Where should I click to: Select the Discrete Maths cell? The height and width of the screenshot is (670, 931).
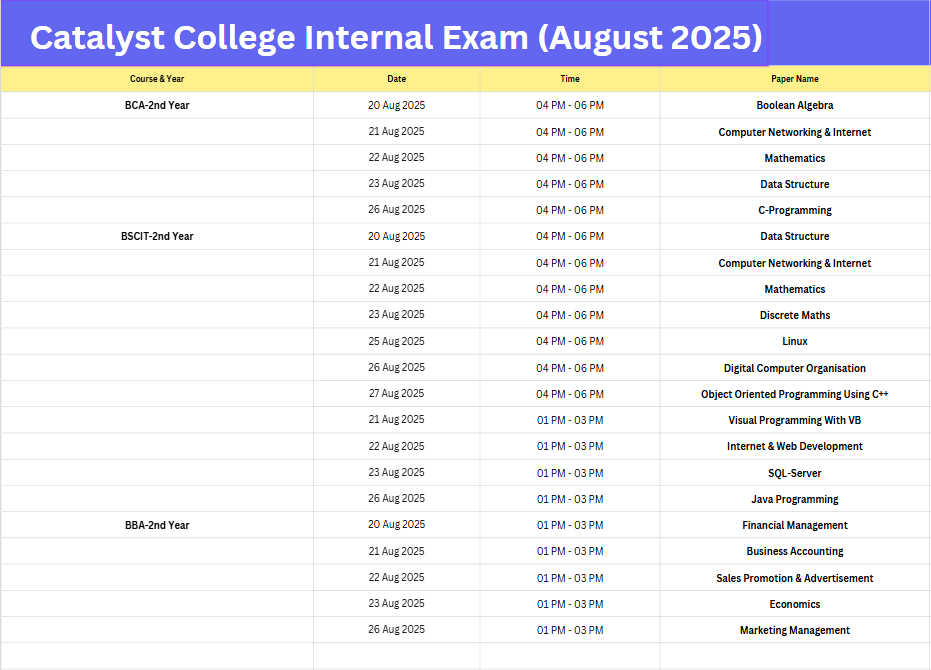pos(795,315)
